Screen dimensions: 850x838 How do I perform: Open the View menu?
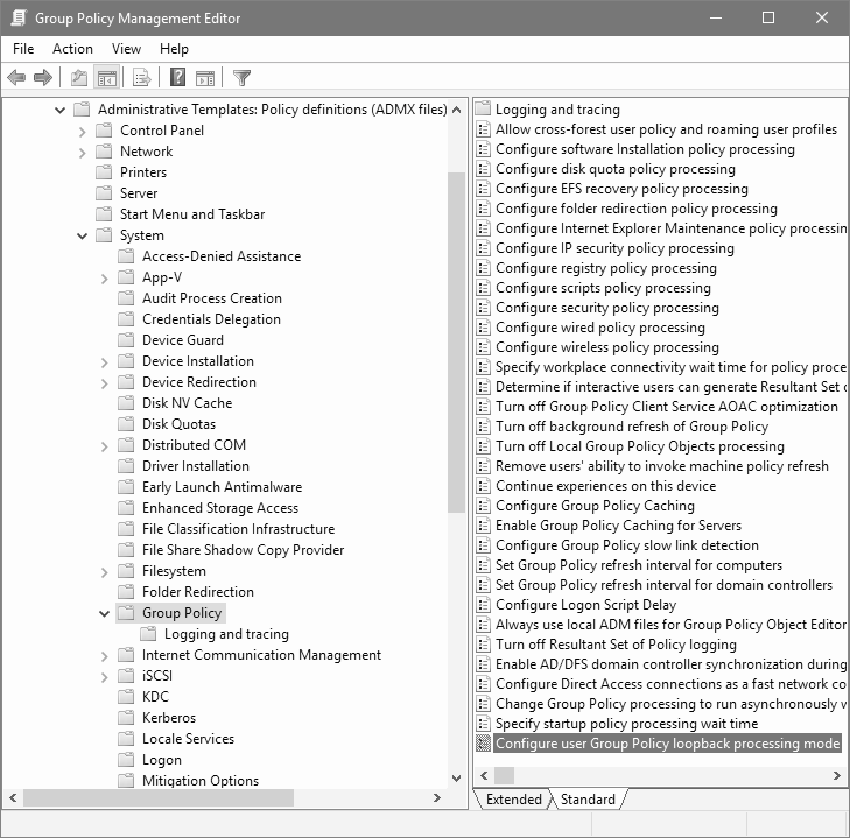125,49
